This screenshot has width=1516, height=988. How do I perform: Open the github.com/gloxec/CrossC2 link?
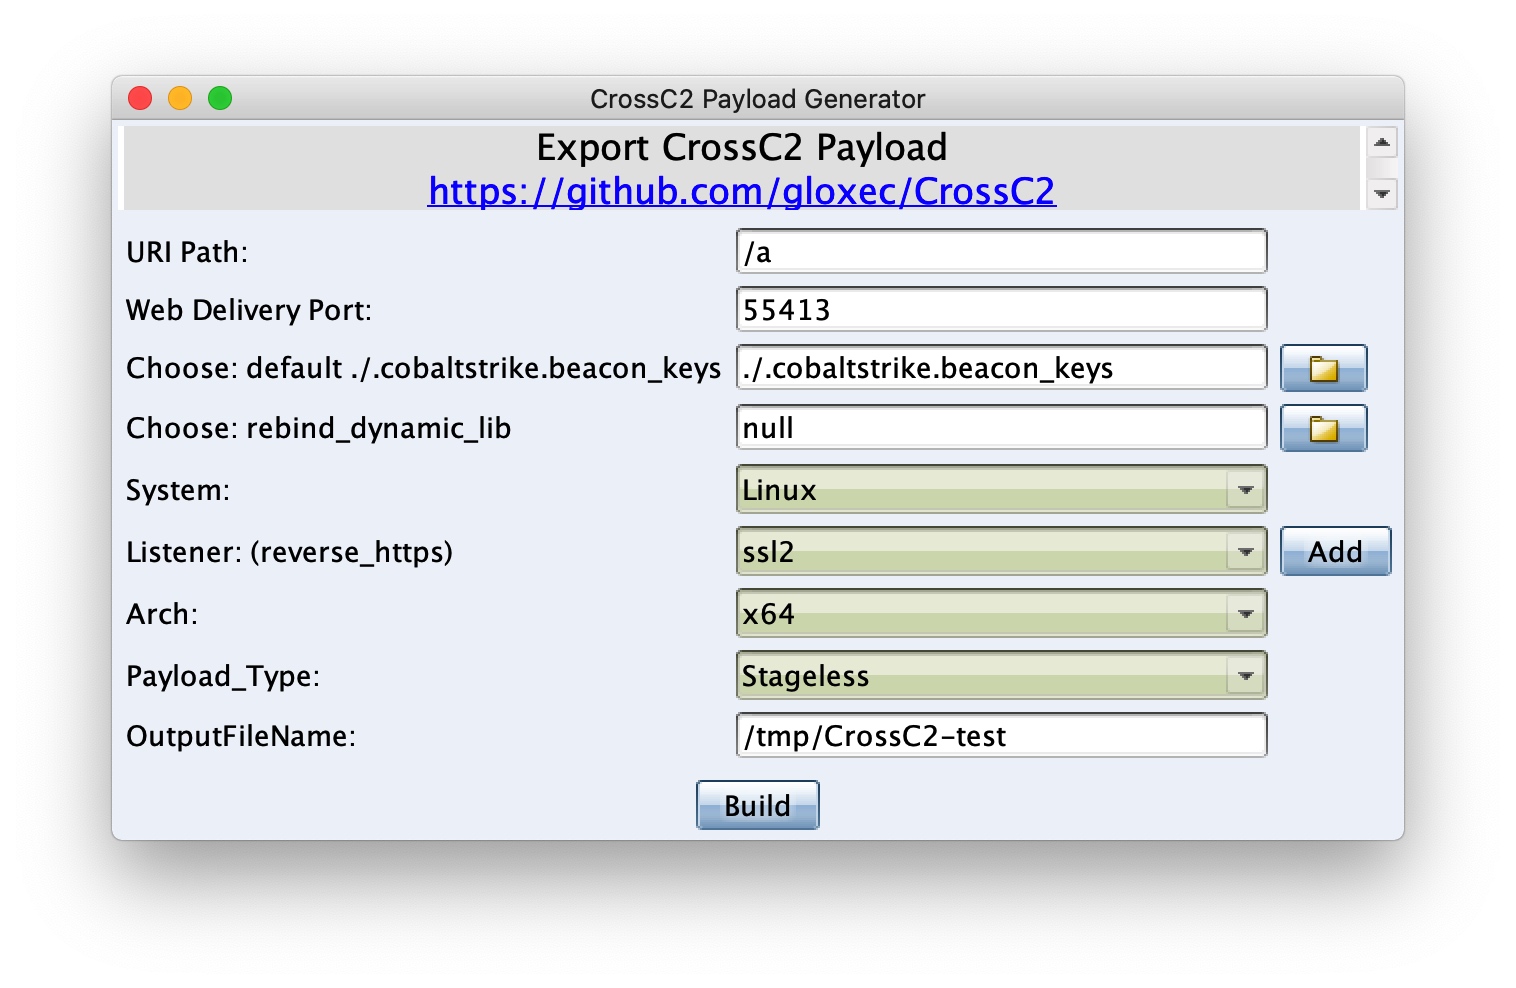(x=741, y=191)
